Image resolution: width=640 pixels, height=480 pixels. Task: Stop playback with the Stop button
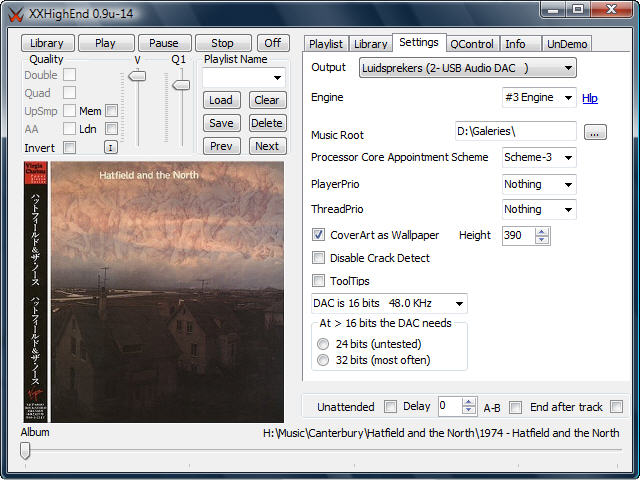click(x=222, y=43)
